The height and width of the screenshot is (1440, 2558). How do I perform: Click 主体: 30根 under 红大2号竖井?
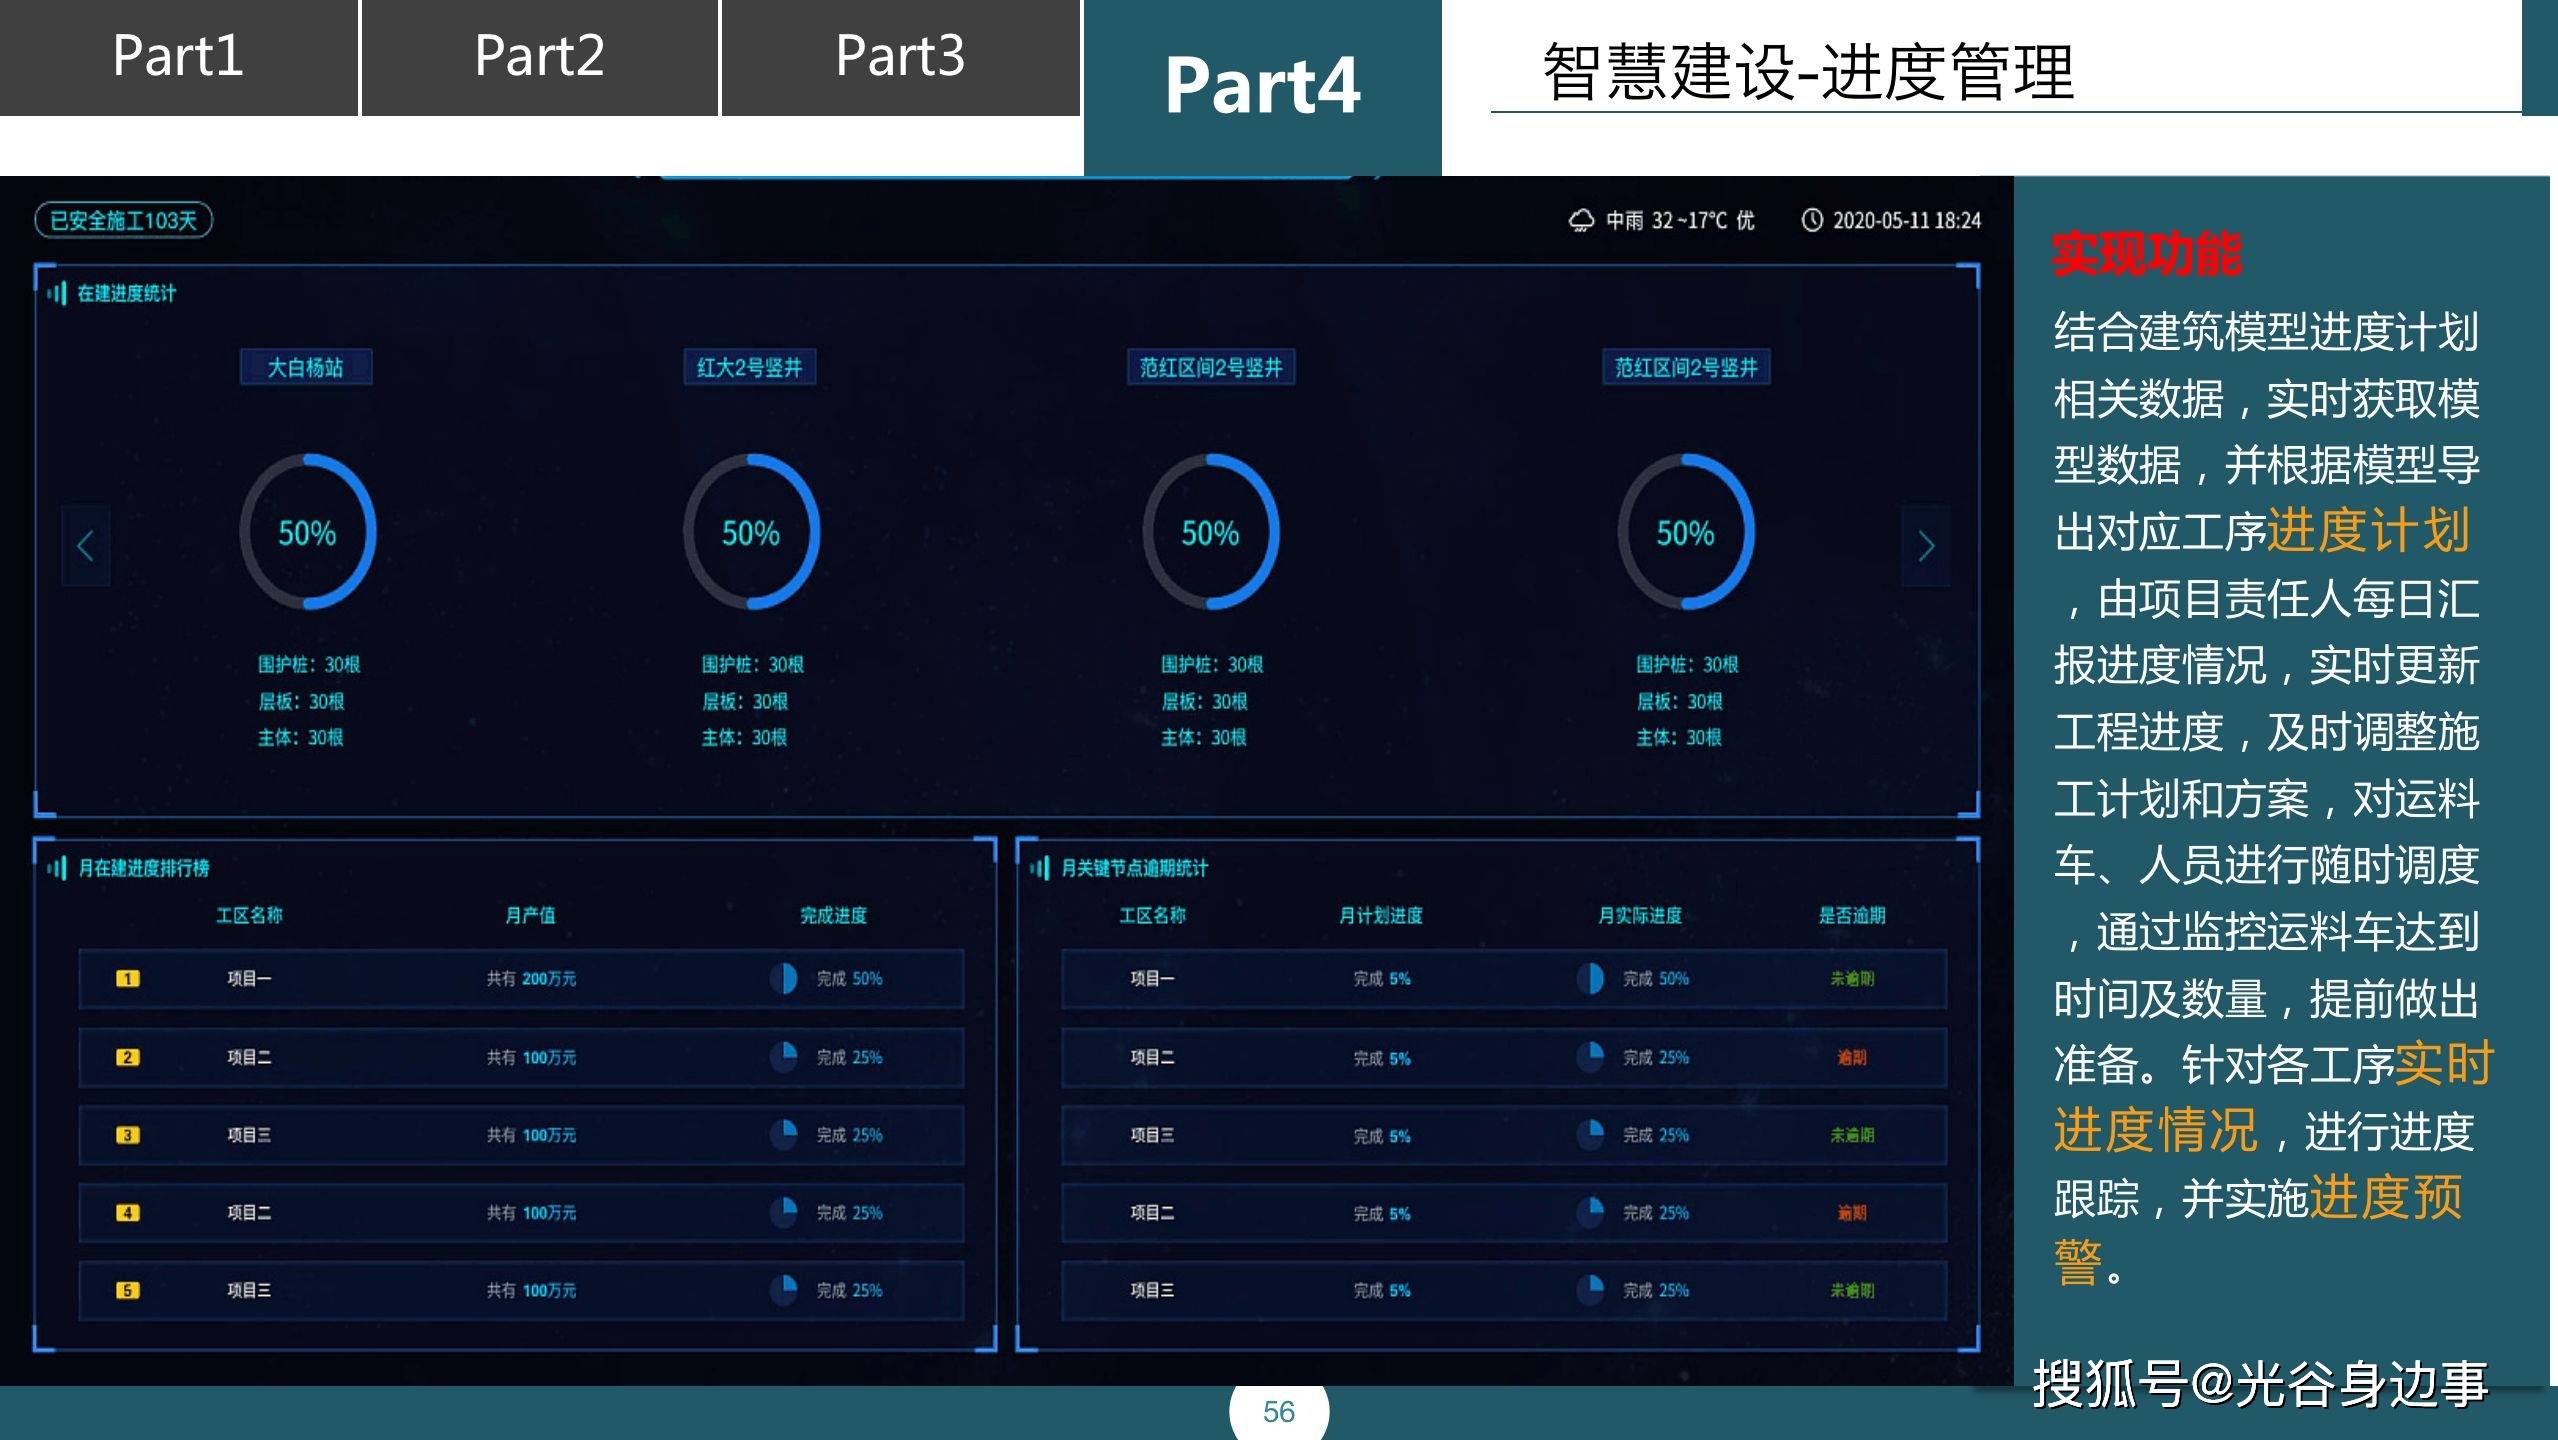(744, 737)
